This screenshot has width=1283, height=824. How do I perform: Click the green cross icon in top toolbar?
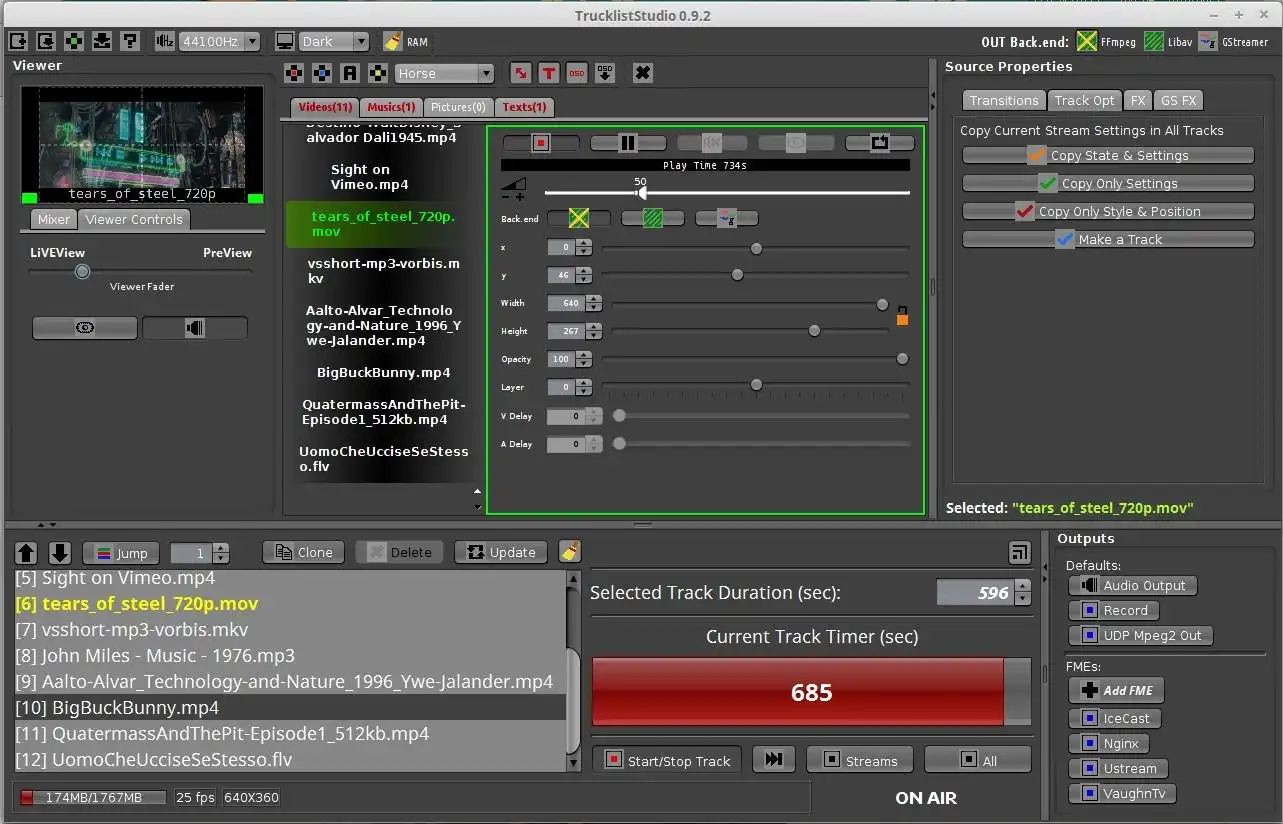tap(74, 41)
